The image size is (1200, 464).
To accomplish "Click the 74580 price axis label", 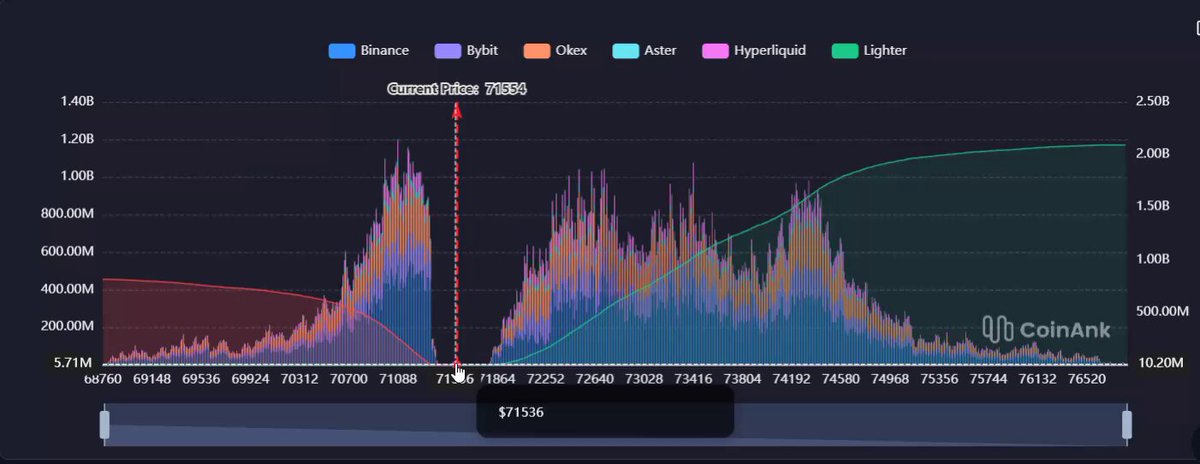I will tap(840, 380).
